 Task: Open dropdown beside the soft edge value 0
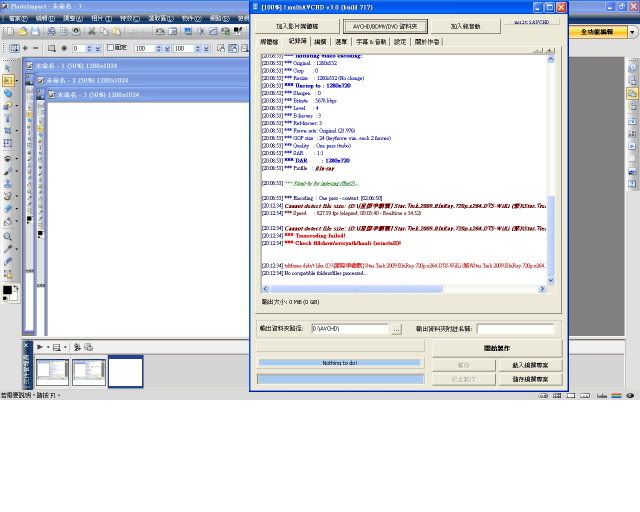tap(98, 49)
